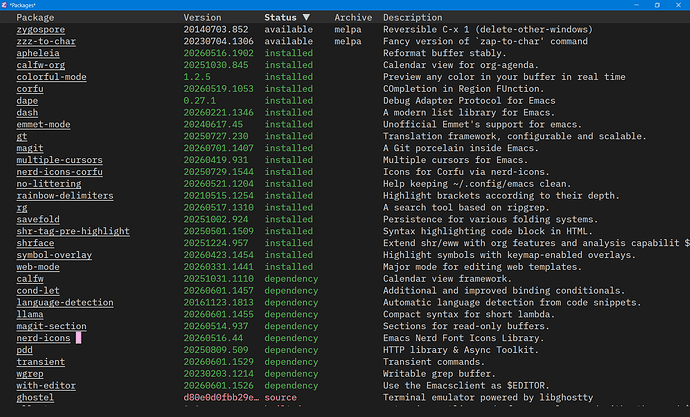Click the melpa archive for zzz-to-char
The image size is (690, 417).
click(348, 41)
